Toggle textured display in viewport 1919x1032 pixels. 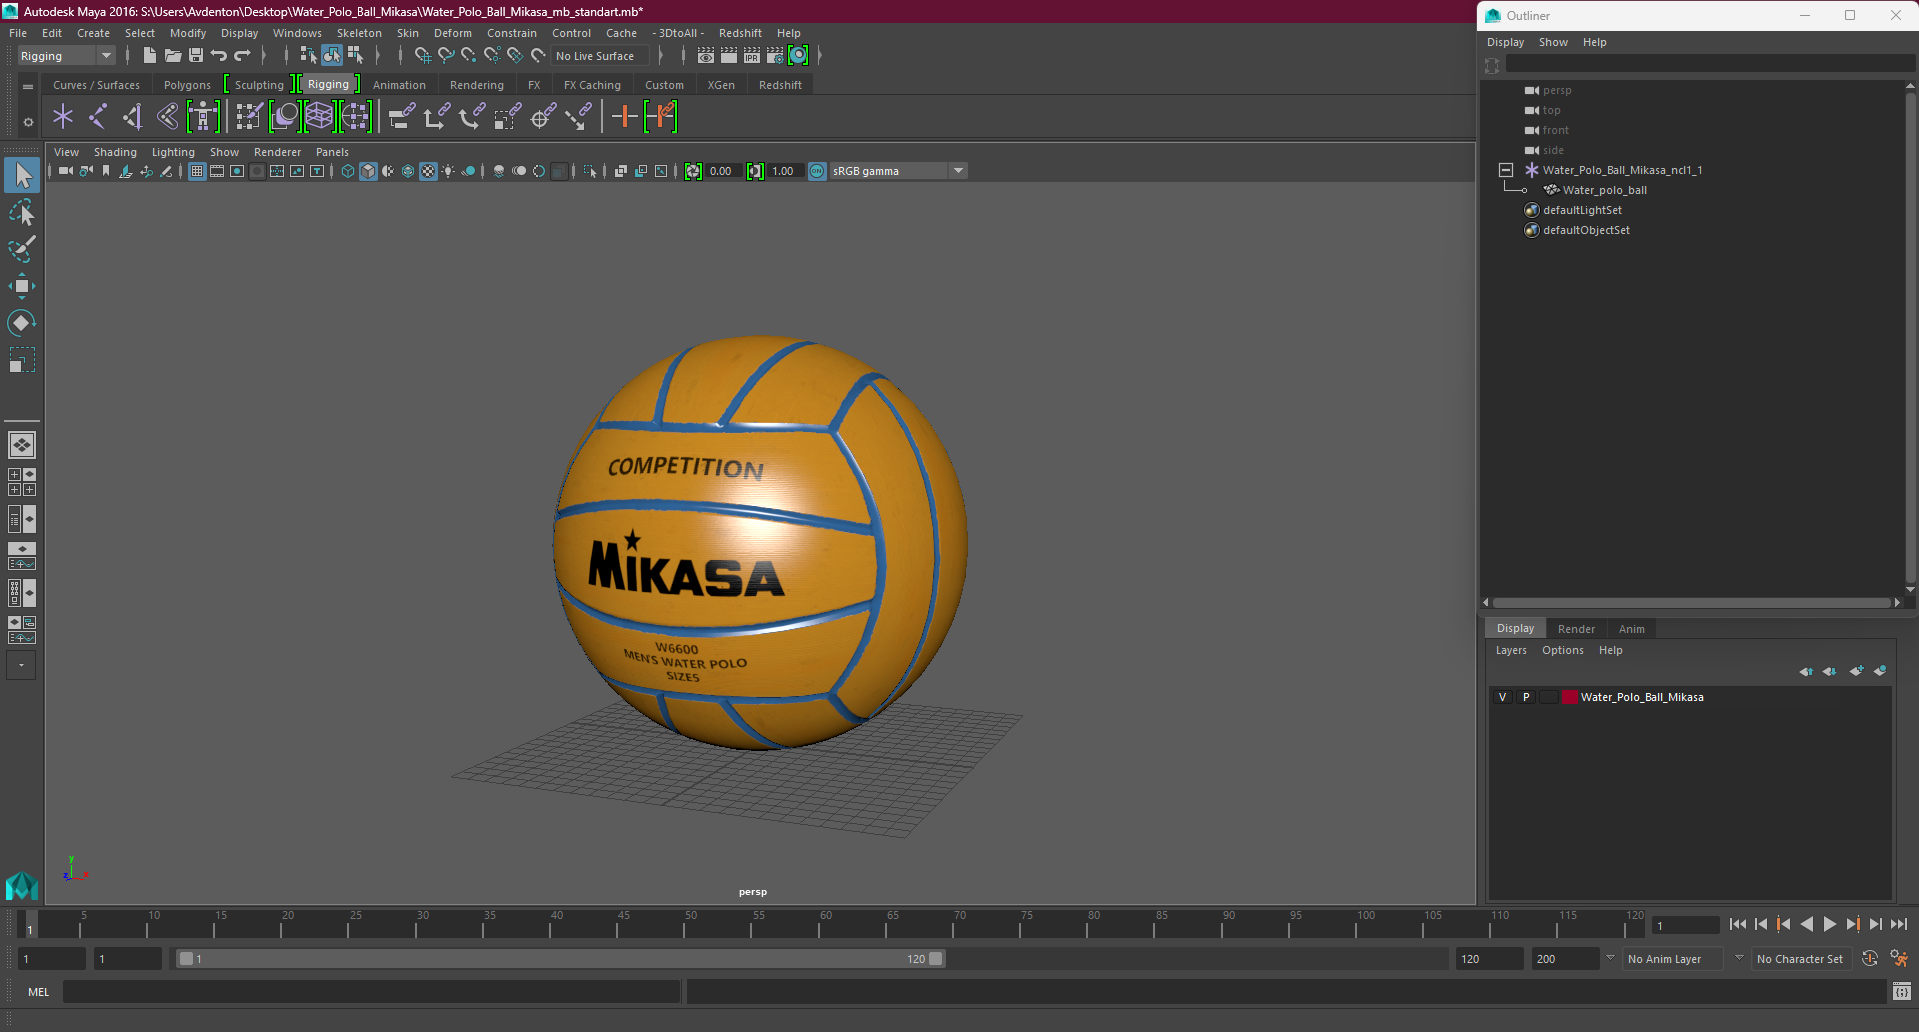[428, 171]
